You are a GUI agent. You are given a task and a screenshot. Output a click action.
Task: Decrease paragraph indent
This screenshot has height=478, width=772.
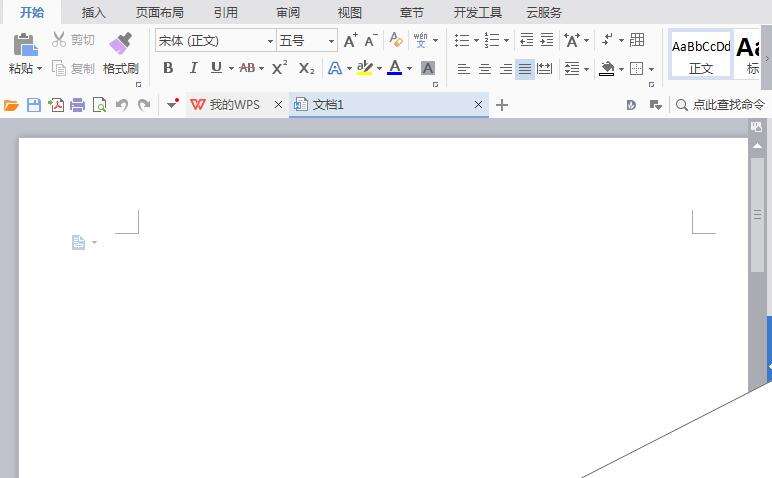[x=526, y=39]
